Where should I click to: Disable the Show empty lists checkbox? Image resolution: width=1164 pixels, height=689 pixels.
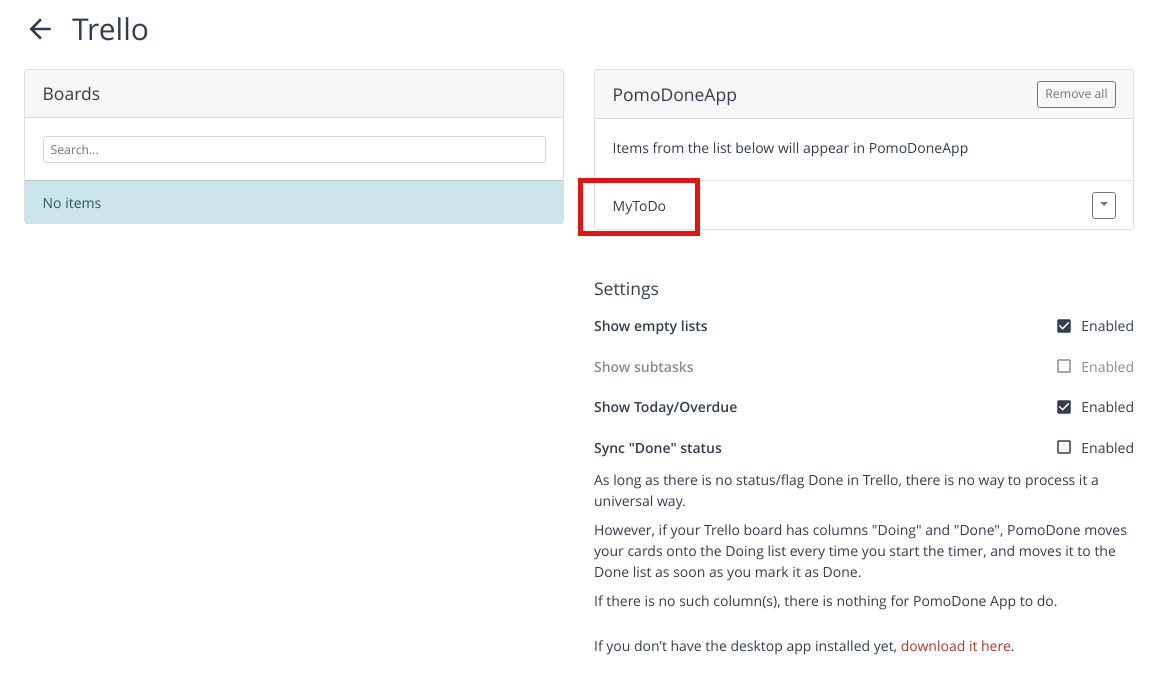[1064, 326]
